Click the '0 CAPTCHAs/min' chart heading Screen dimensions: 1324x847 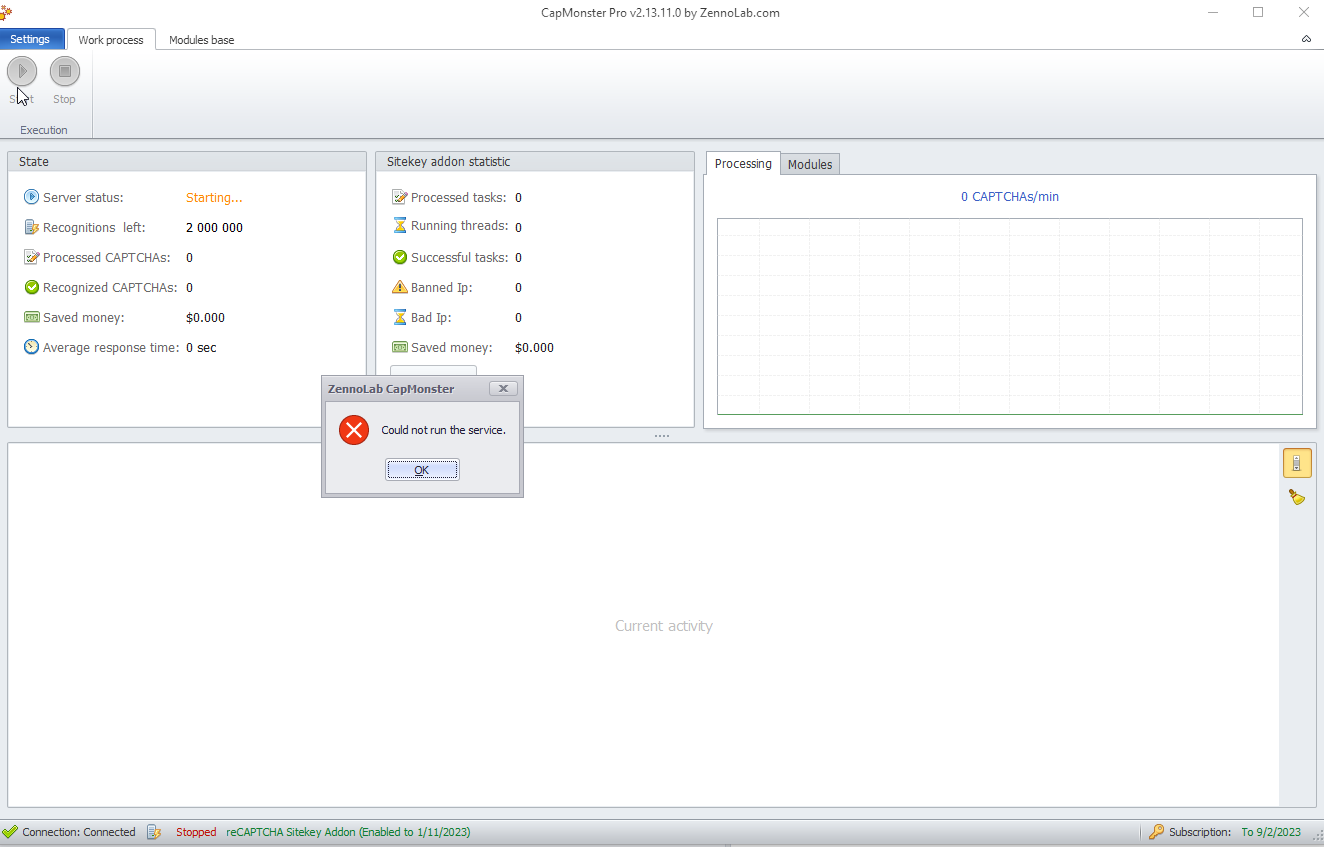[x=1010, y=197]
